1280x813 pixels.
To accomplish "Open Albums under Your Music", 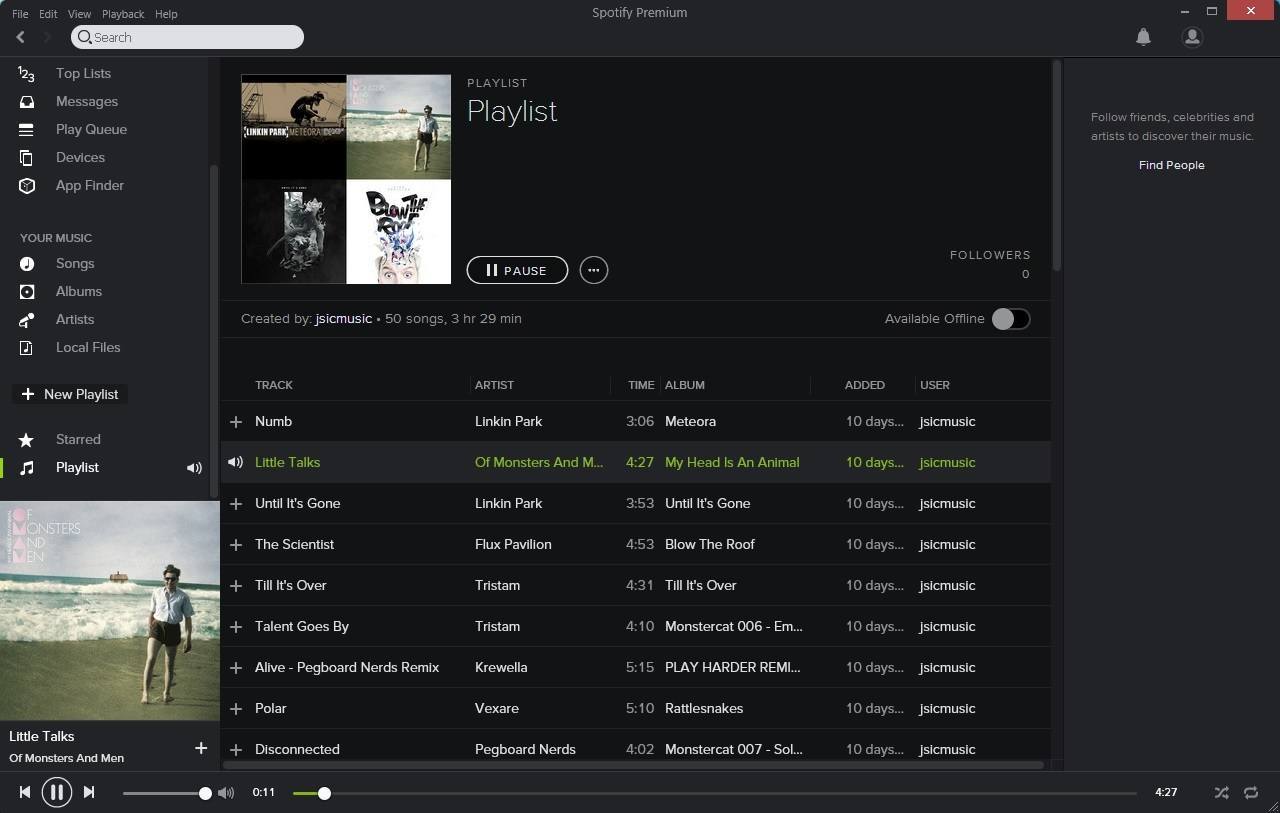I will [x=79, y=291].
